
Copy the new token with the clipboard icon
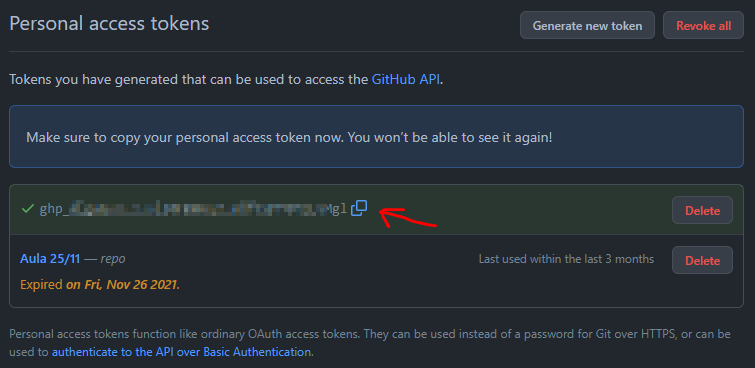[359, 208]
